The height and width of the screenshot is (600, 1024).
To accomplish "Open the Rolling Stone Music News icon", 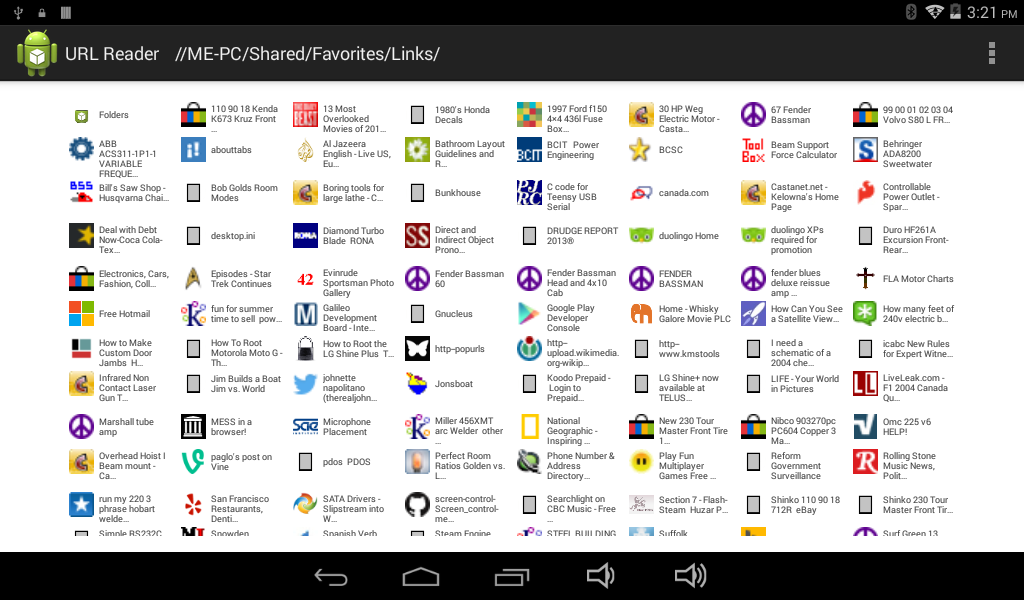I will [x=865, y=462].
